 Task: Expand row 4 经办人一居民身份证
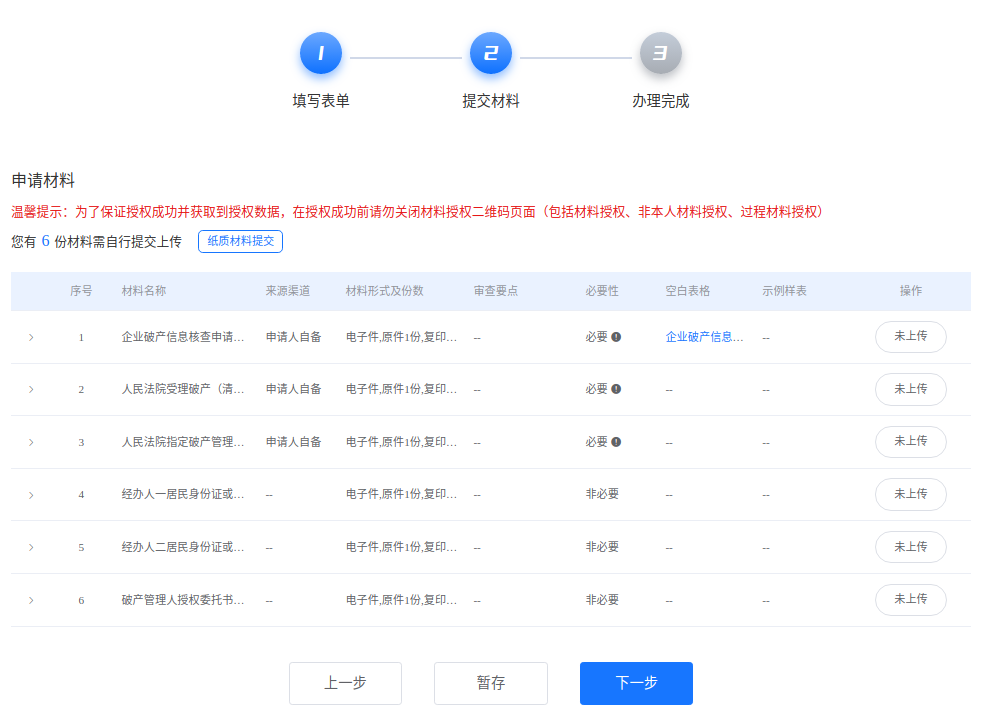[x=31, y=495]
